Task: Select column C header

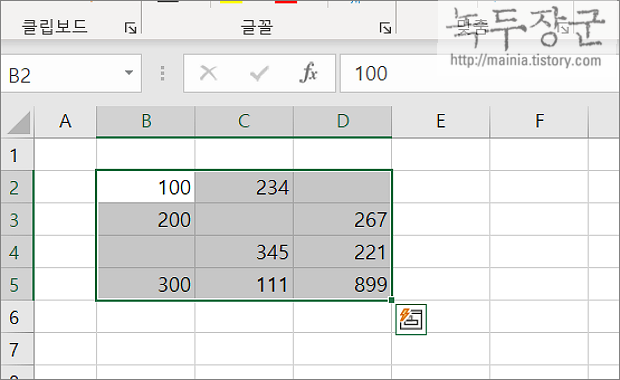Action: point(244,121)
